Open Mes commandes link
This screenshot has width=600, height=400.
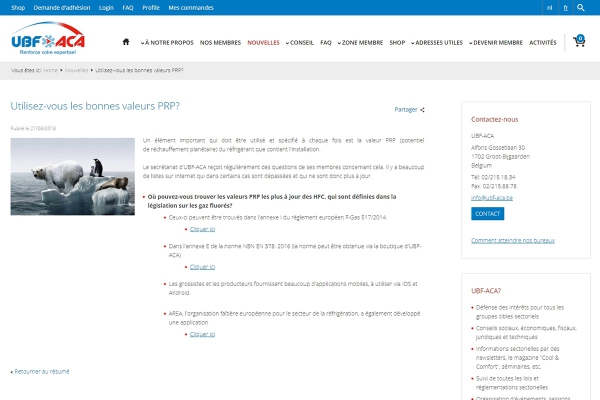191,8
